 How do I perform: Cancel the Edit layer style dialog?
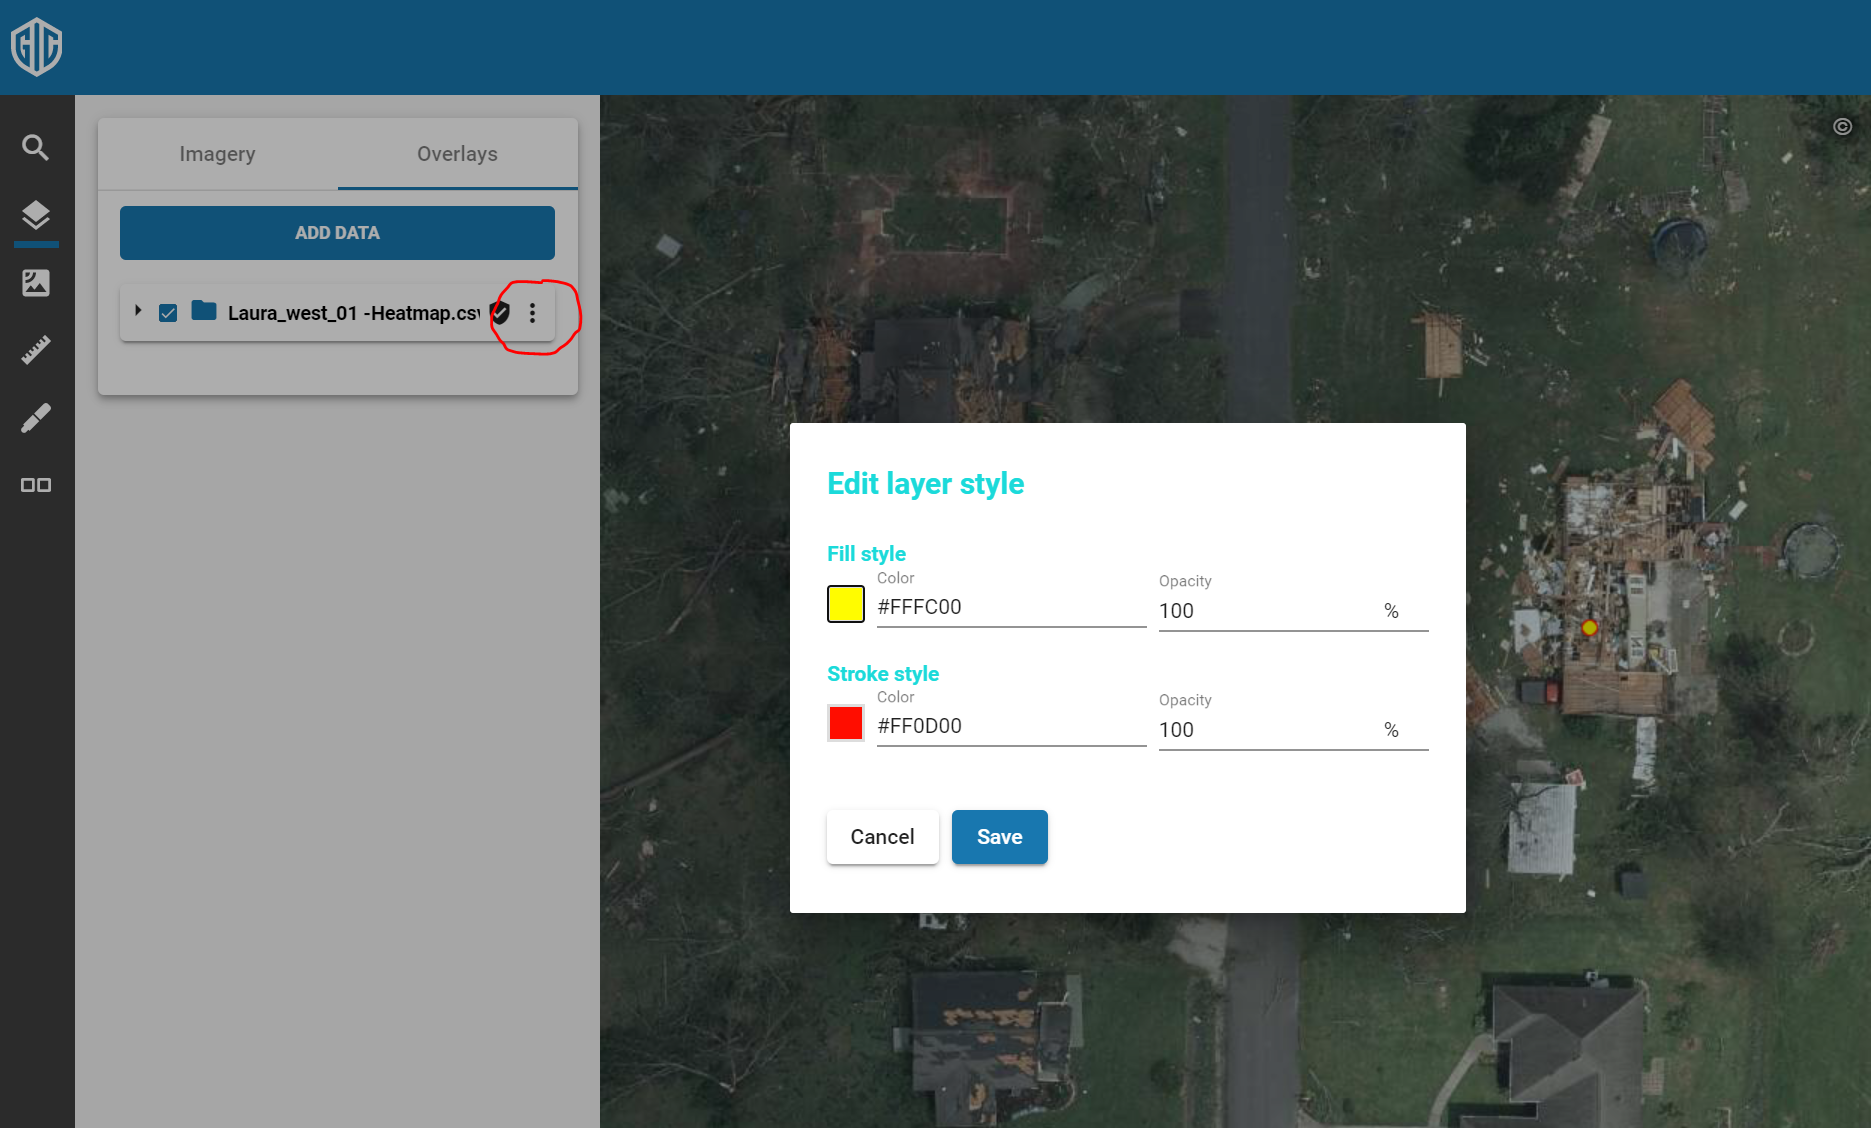[x=882, y=837]
